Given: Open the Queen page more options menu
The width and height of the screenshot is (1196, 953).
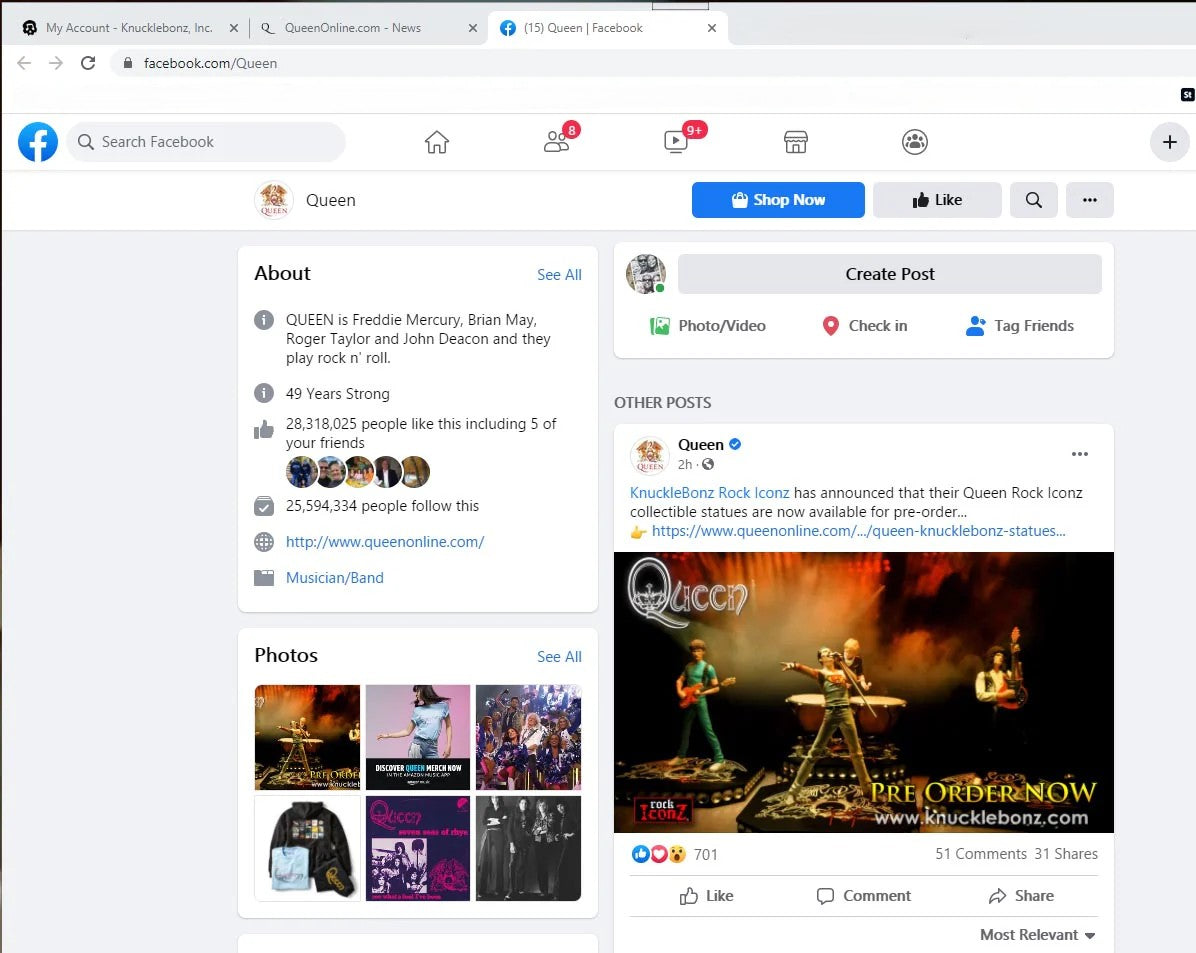Looking at the screenshot, I should (x=1089, y=200).
